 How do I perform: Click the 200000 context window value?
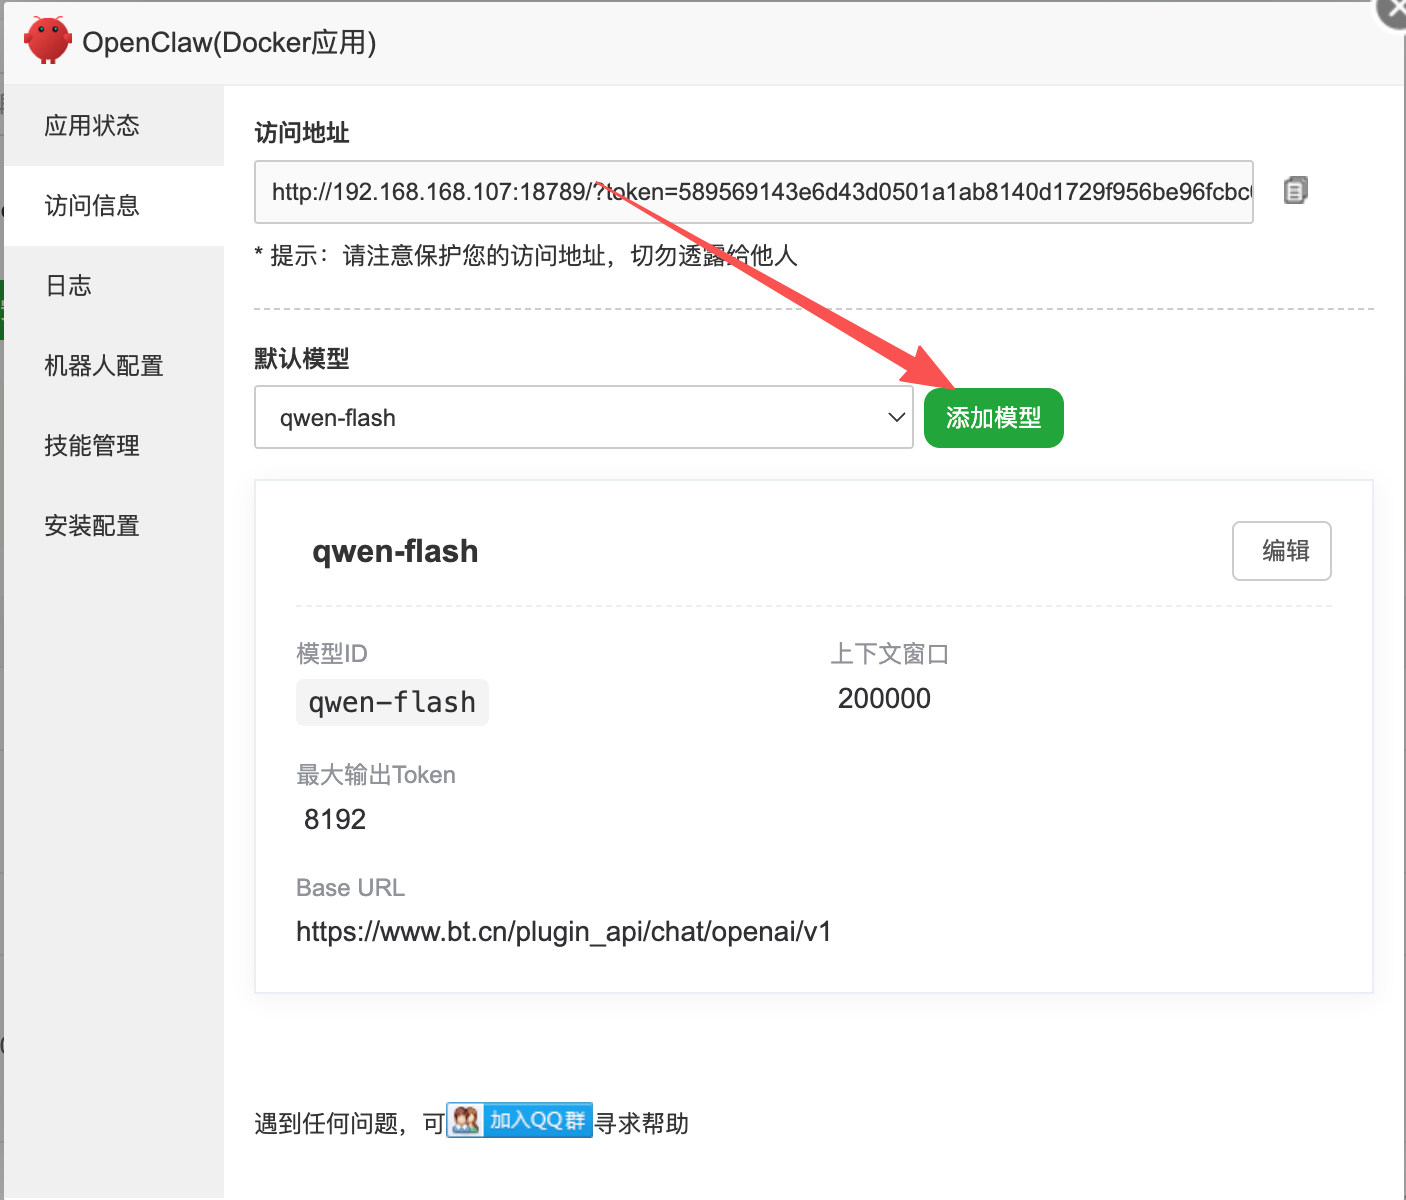click(x=884, y=699)
